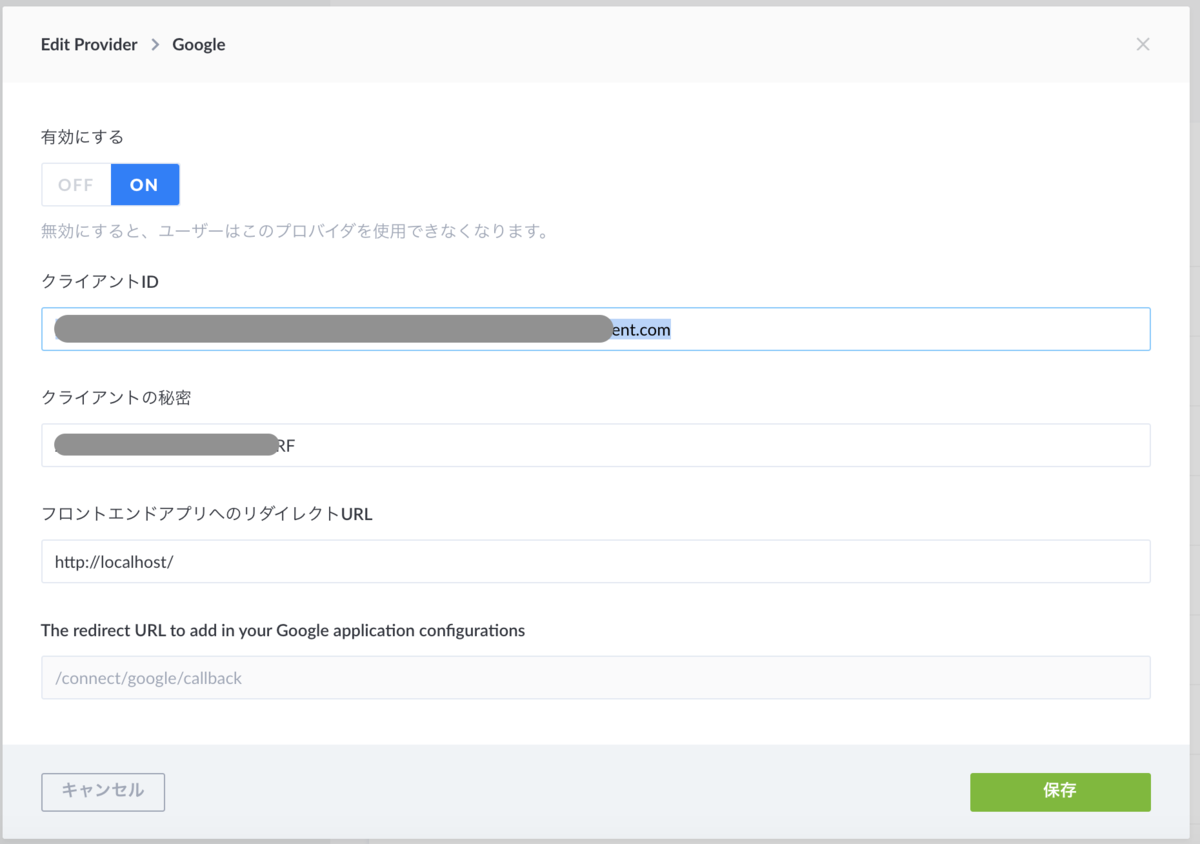Click the フロントエンドアプリへのリダイレクトURL label
This screenshot has height=844, width=1200.
(207, 514)
